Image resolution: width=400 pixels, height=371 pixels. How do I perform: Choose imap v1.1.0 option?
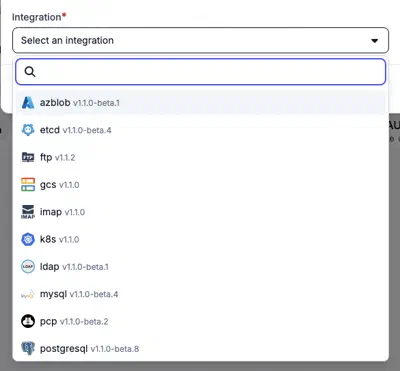[201, 212]
